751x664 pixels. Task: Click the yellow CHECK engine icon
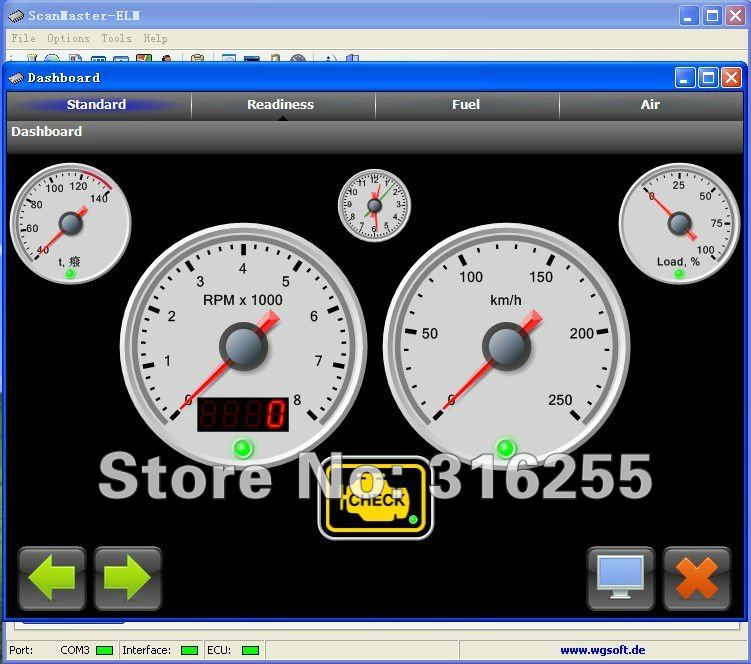376,498
